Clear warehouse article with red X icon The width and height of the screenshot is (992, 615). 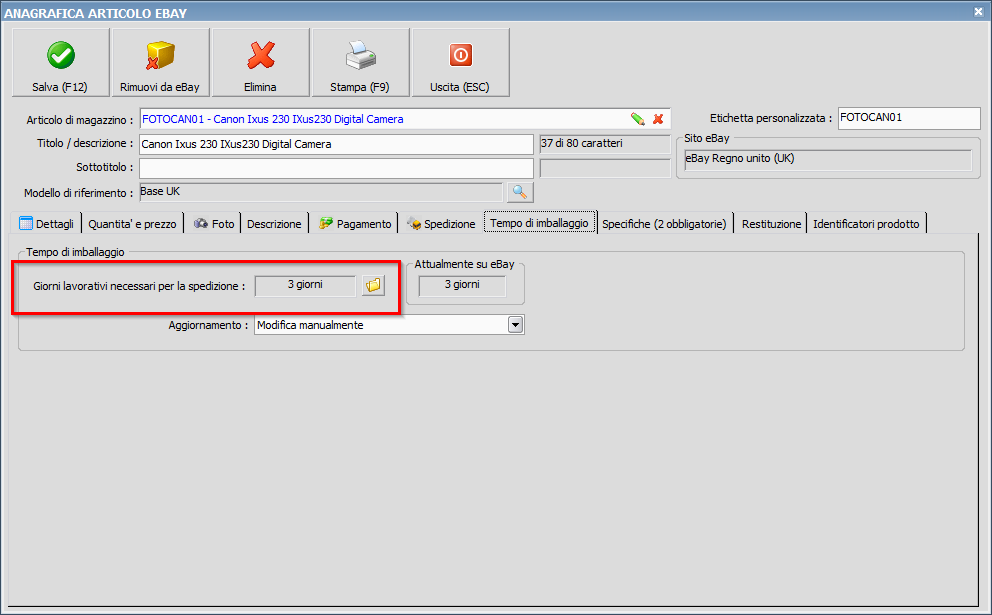(x=658, y=119)
